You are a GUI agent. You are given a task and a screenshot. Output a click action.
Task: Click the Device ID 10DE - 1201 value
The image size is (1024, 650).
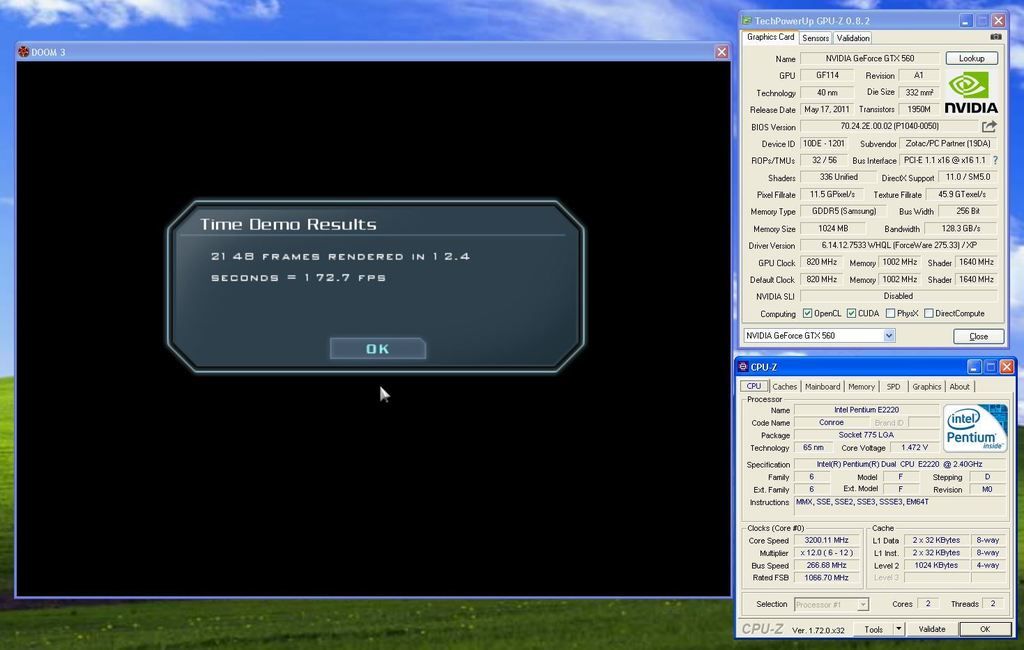pos(824,143)
